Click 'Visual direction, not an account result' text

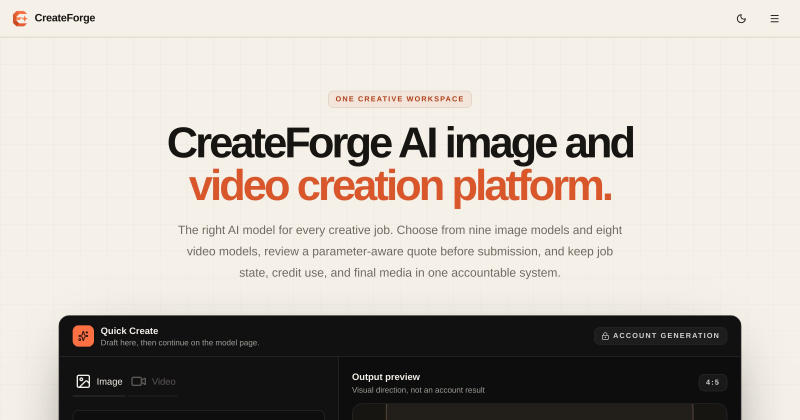[418, 390]
